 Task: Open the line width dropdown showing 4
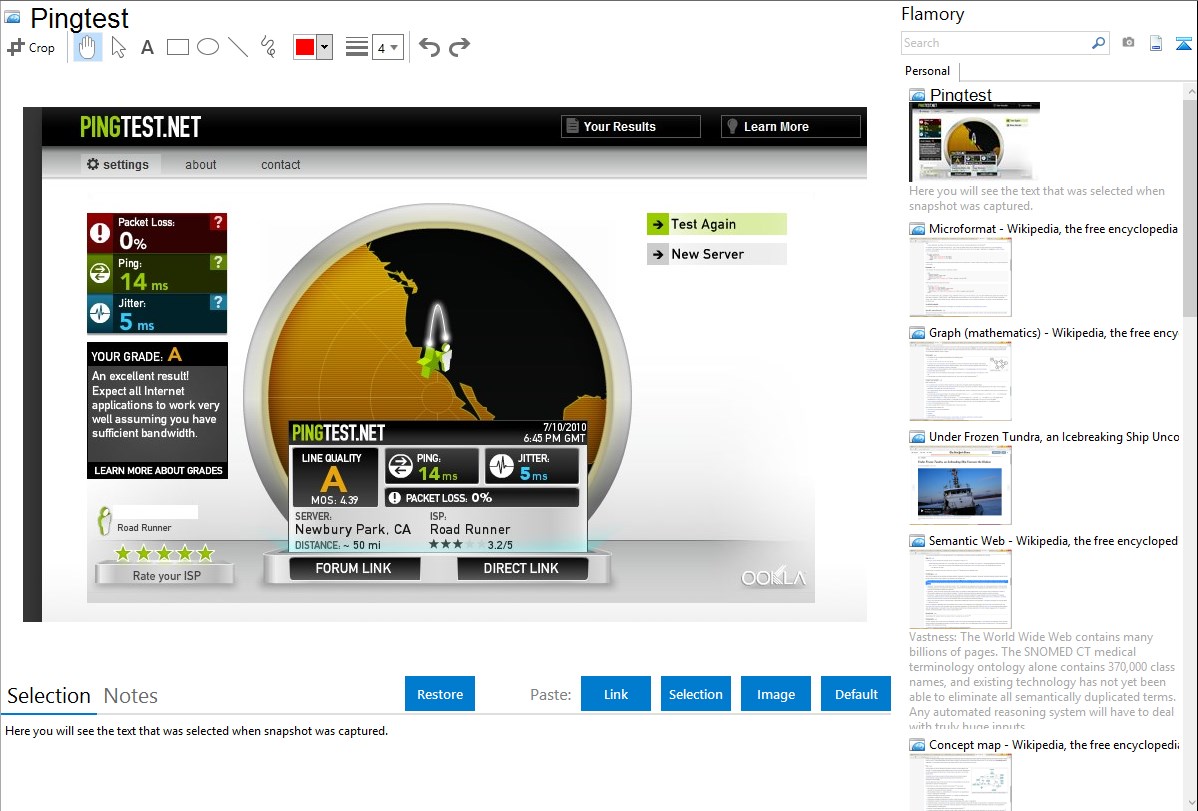[x=387, y=47]
